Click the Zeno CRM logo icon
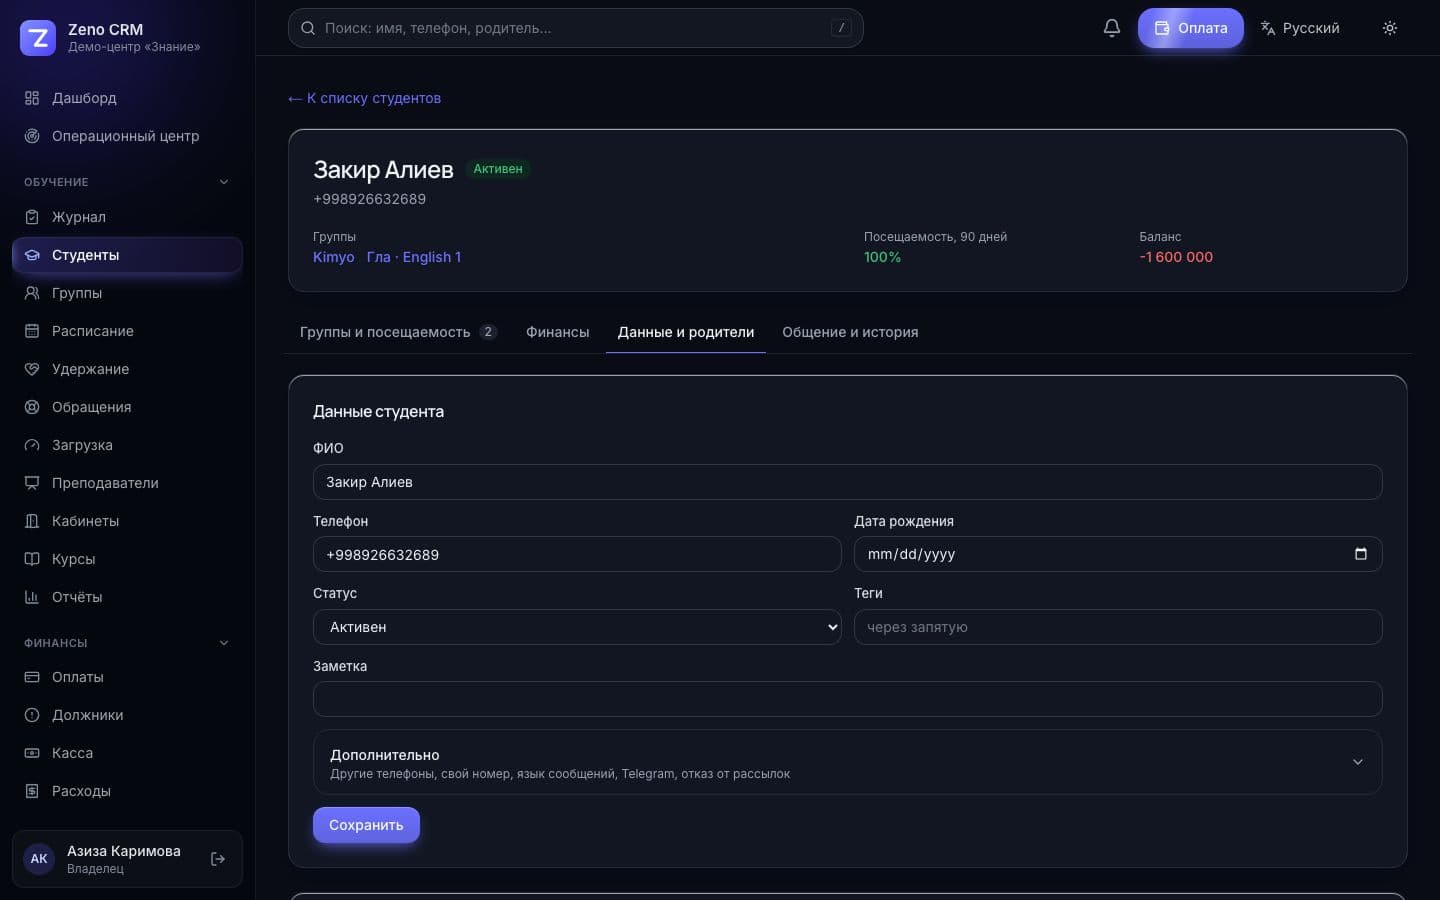The width and height of the screenshot is (1440, 900). [38, 38]
